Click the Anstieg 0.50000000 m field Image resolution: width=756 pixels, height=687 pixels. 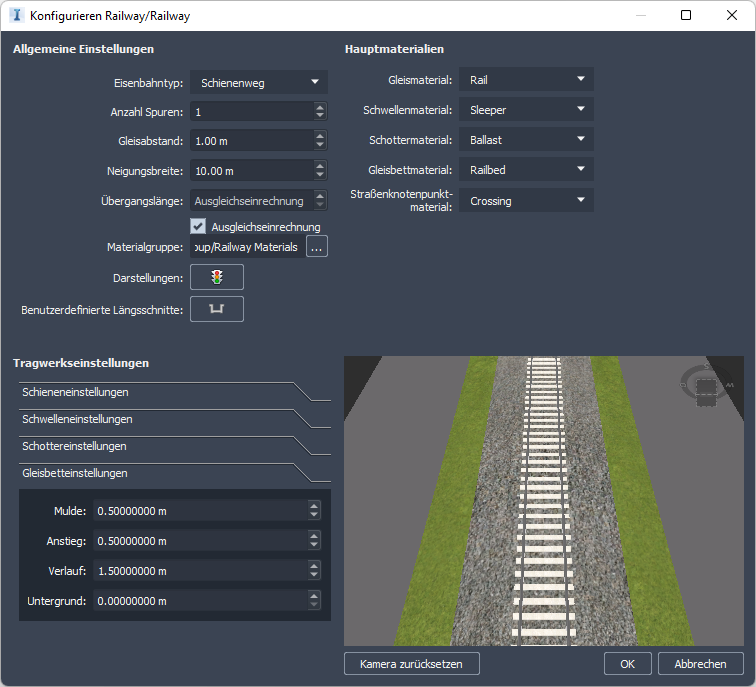point(201,540)
